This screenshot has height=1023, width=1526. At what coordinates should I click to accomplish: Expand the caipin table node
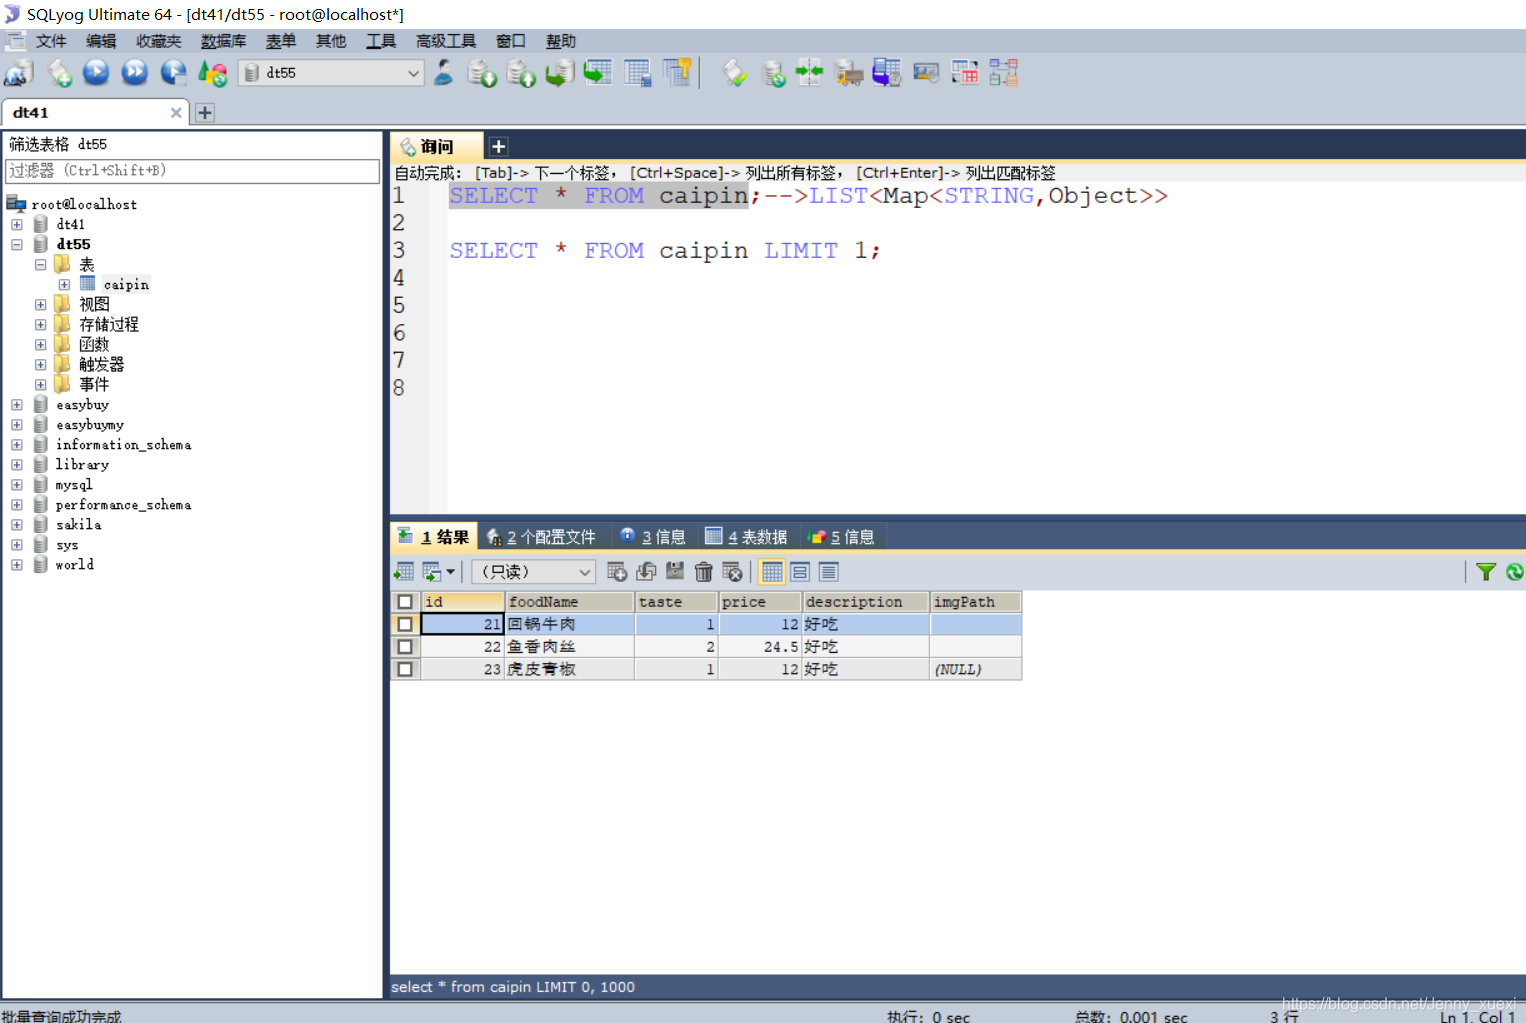tap(64, 284)
